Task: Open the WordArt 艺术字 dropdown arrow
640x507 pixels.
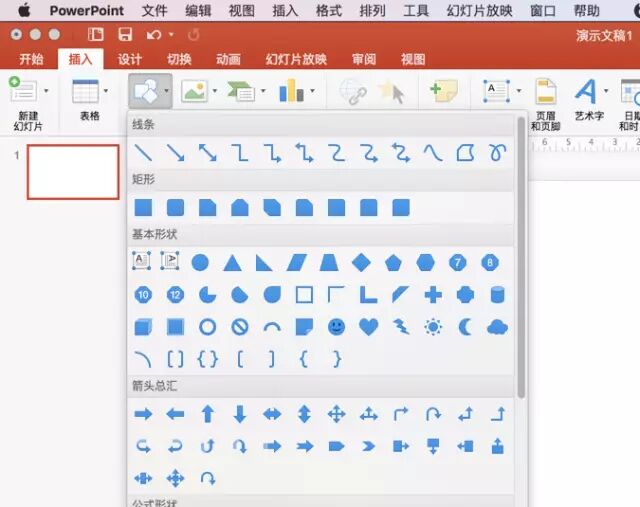Action: pos(606,91)
